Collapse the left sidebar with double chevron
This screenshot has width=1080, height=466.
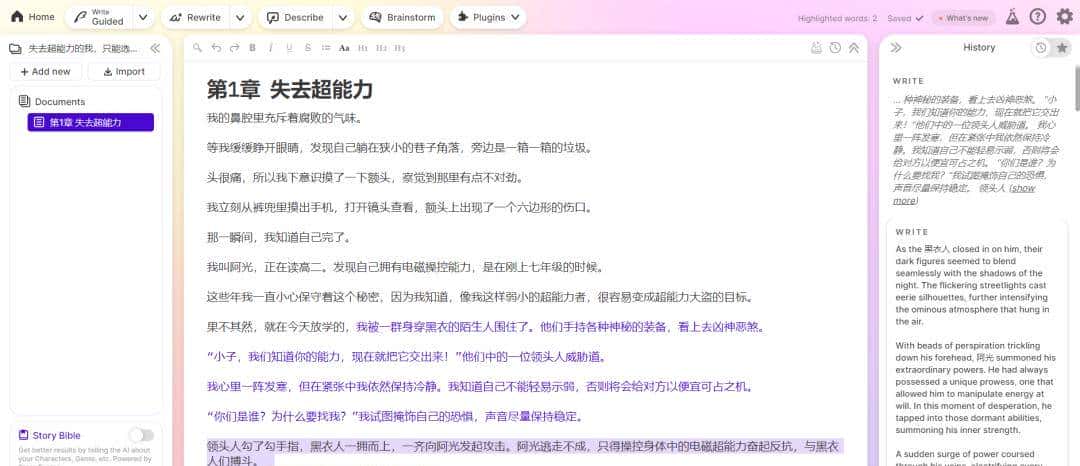pyautogui.click(x=155, y=48)
